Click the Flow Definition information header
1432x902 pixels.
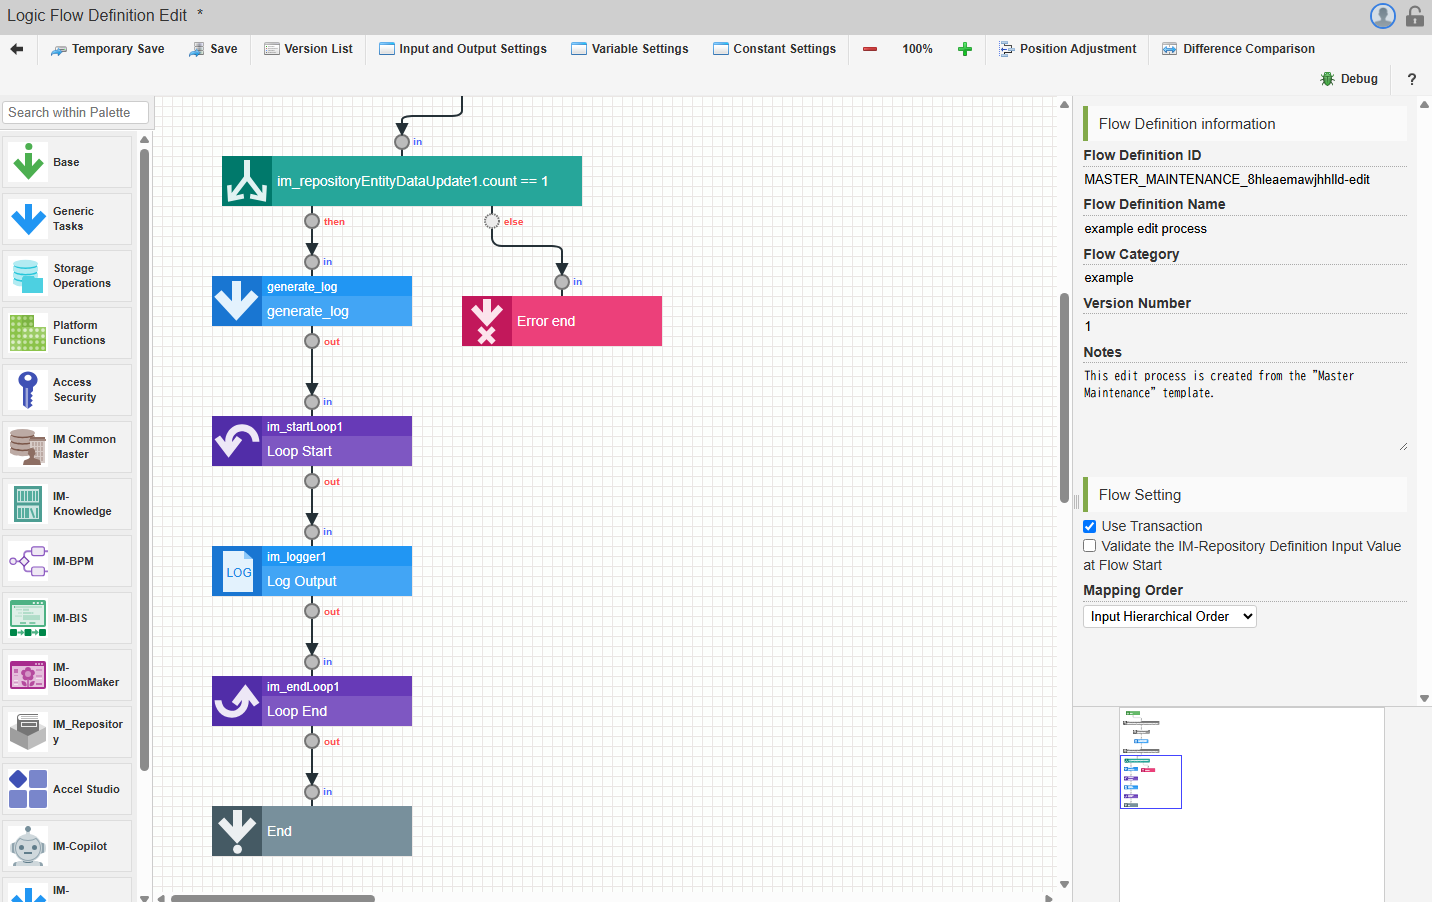pos(1245,124)
